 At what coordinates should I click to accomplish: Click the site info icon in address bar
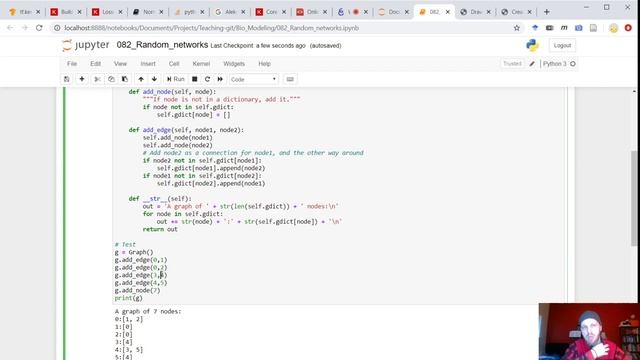pyautogui.click(x=57, y=28)
